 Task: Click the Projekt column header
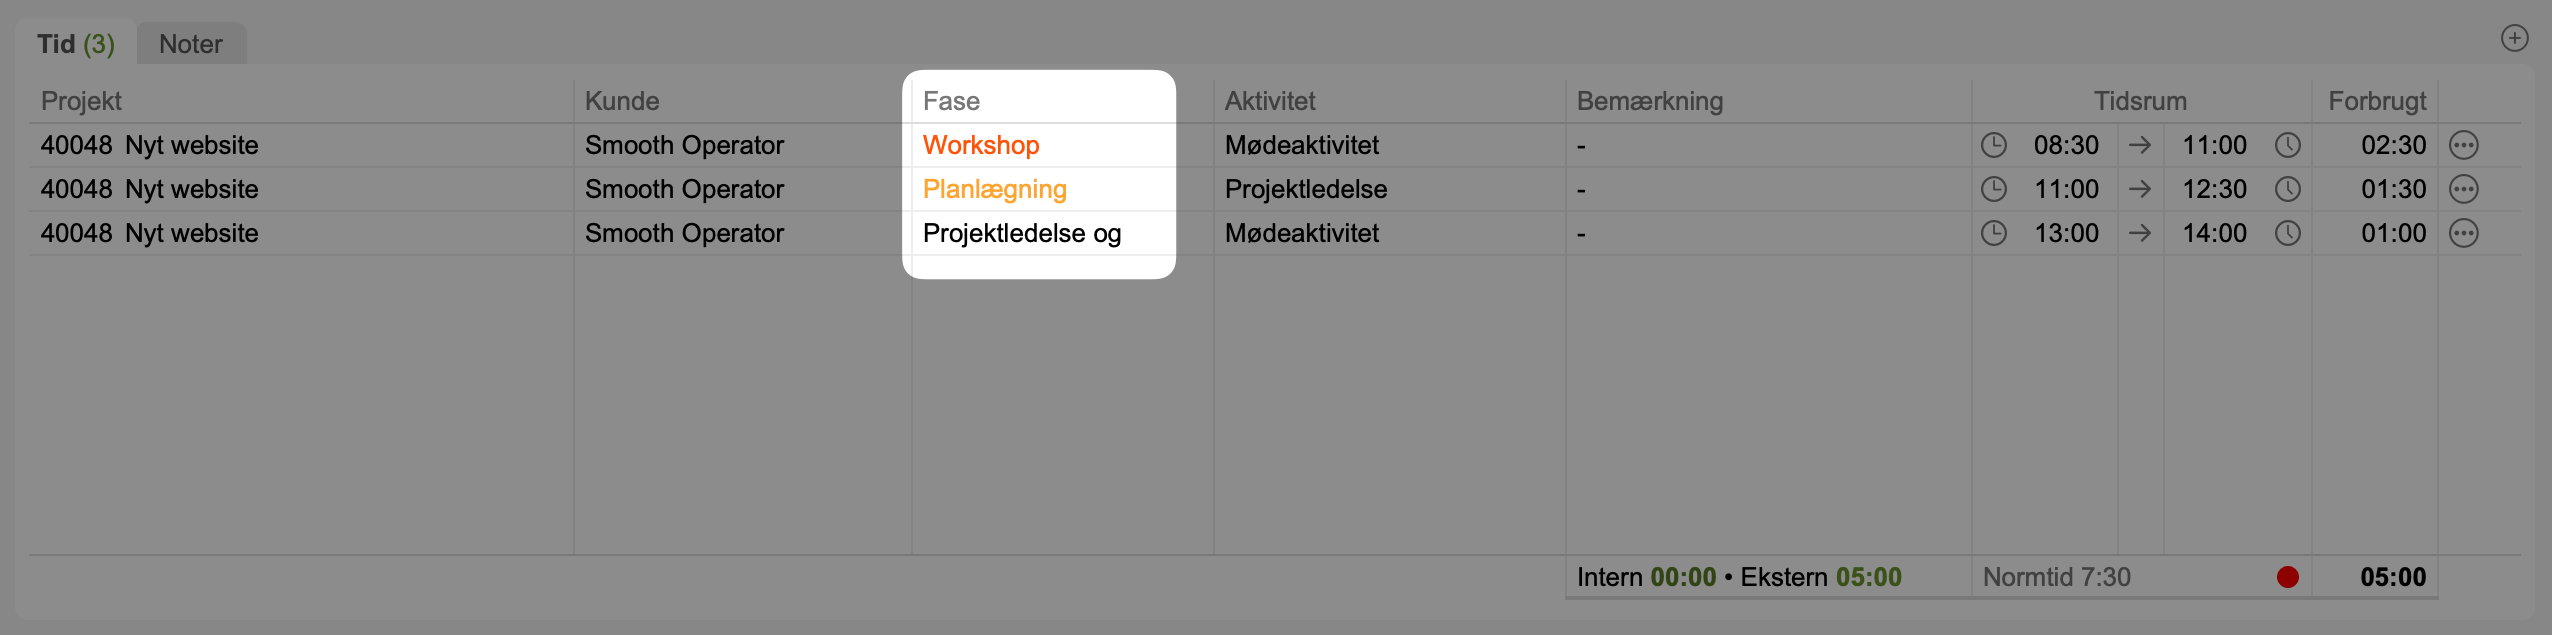pyautogui.click(x=81, y=102)
